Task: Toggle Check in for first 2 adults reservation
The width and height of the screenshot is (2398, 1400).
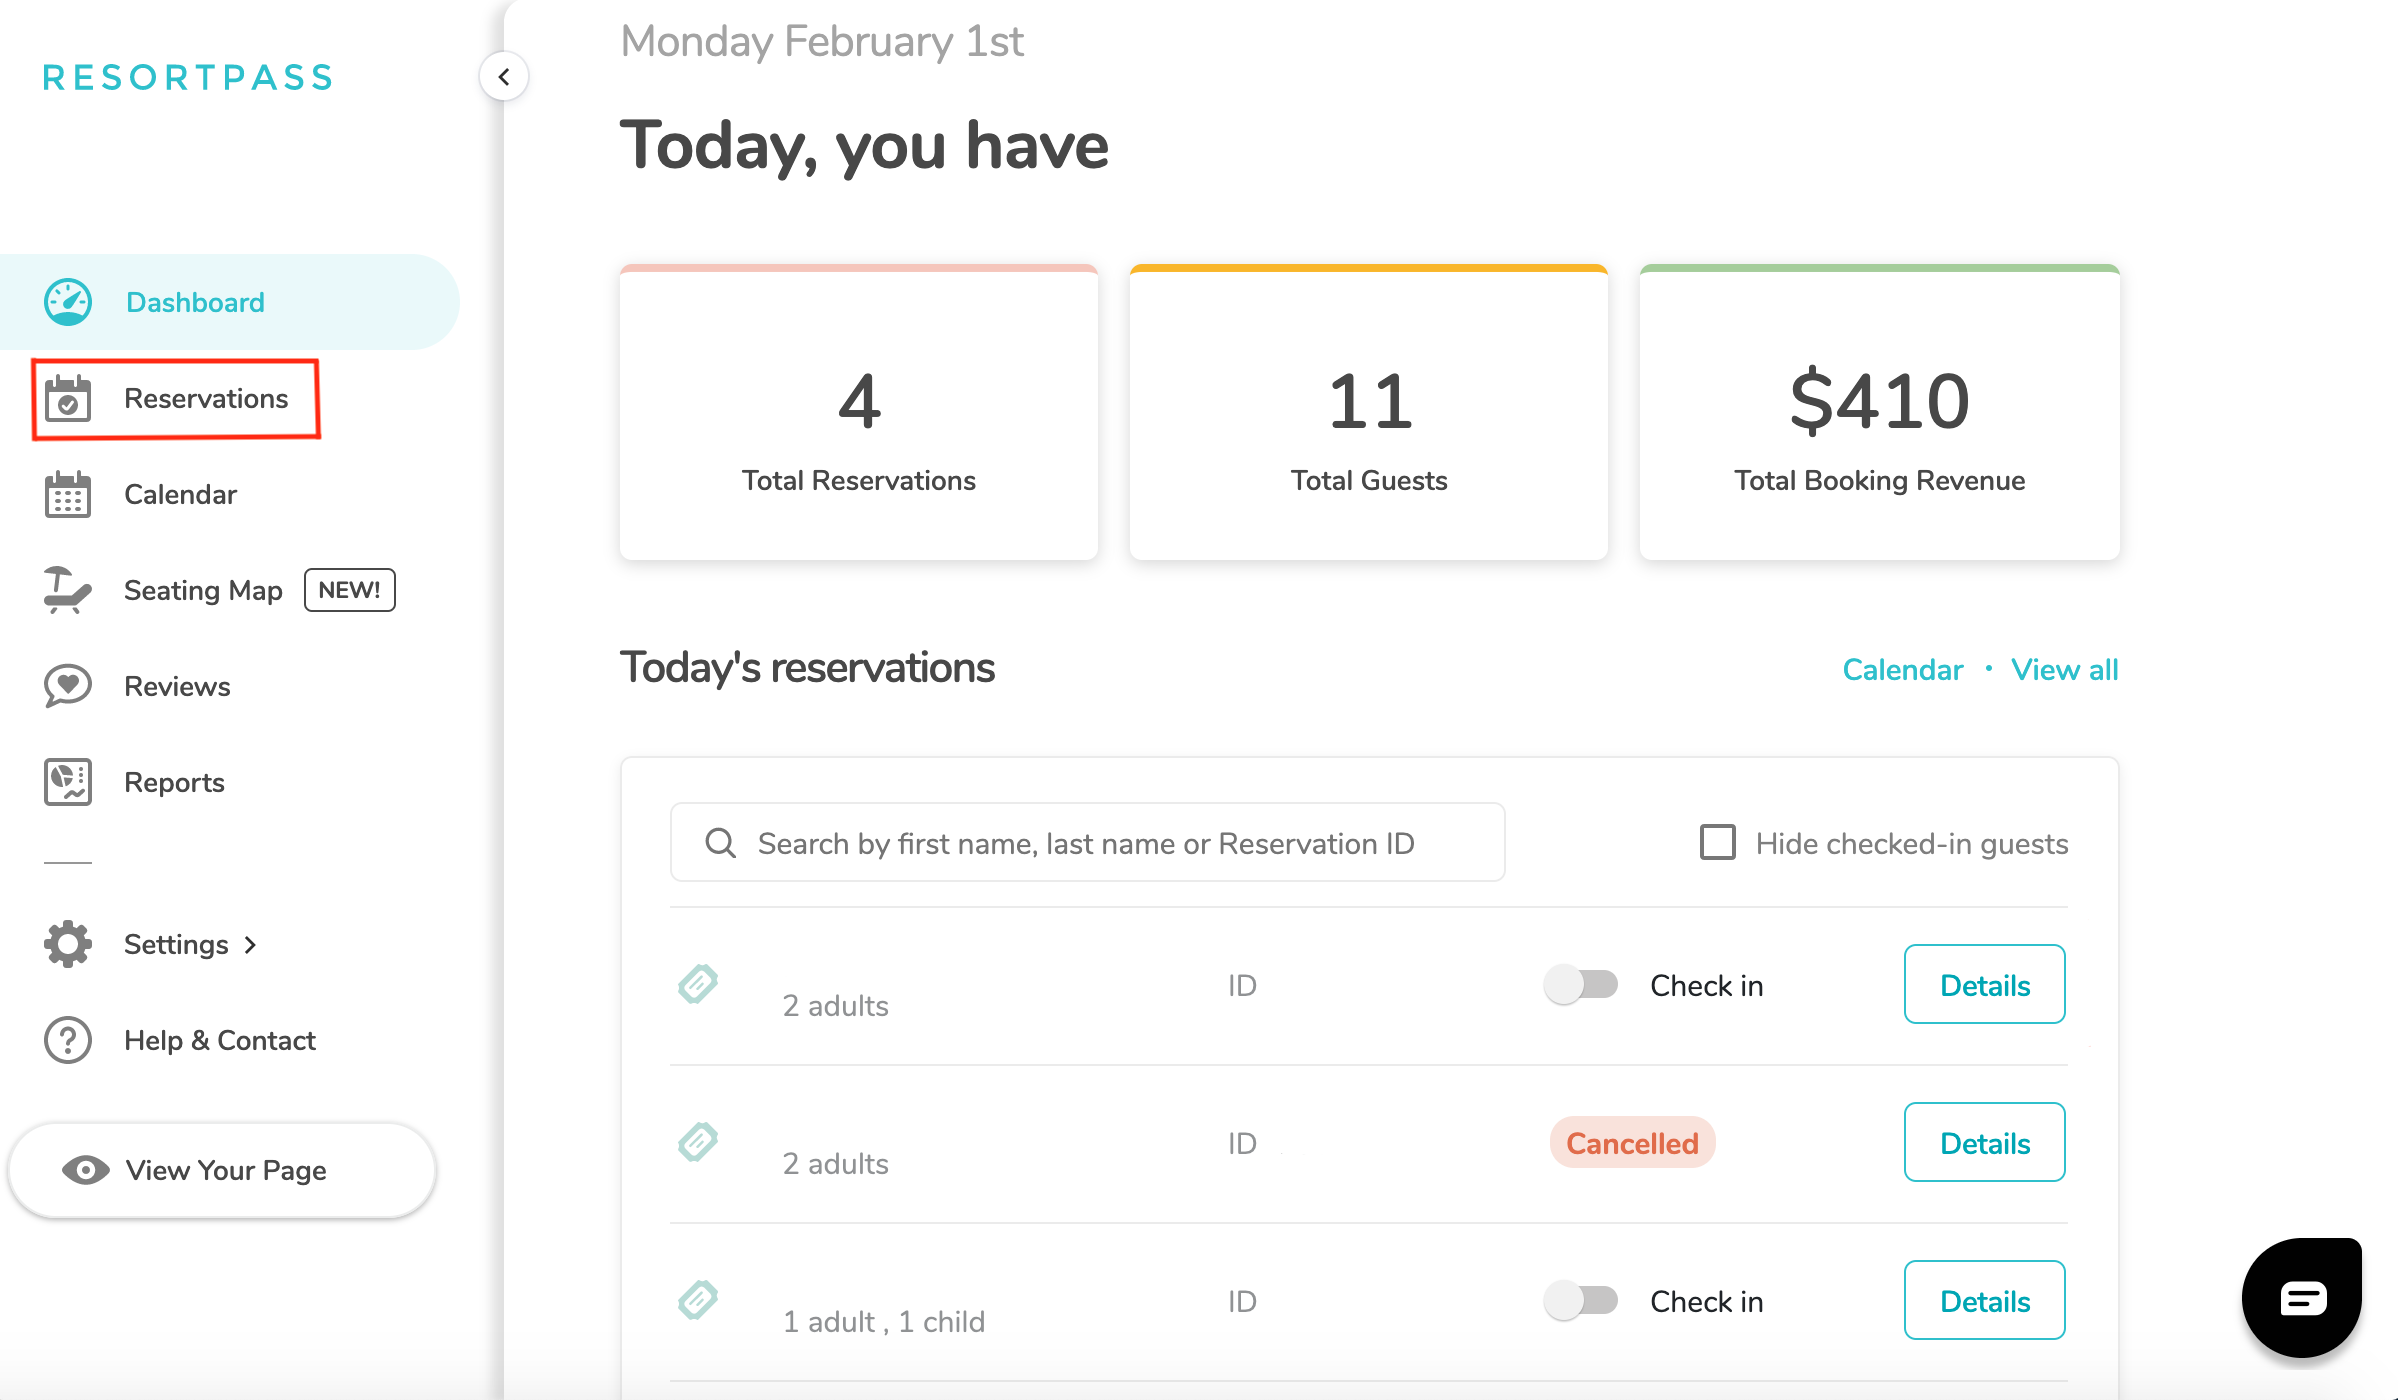Action: tap(1581, 985)
